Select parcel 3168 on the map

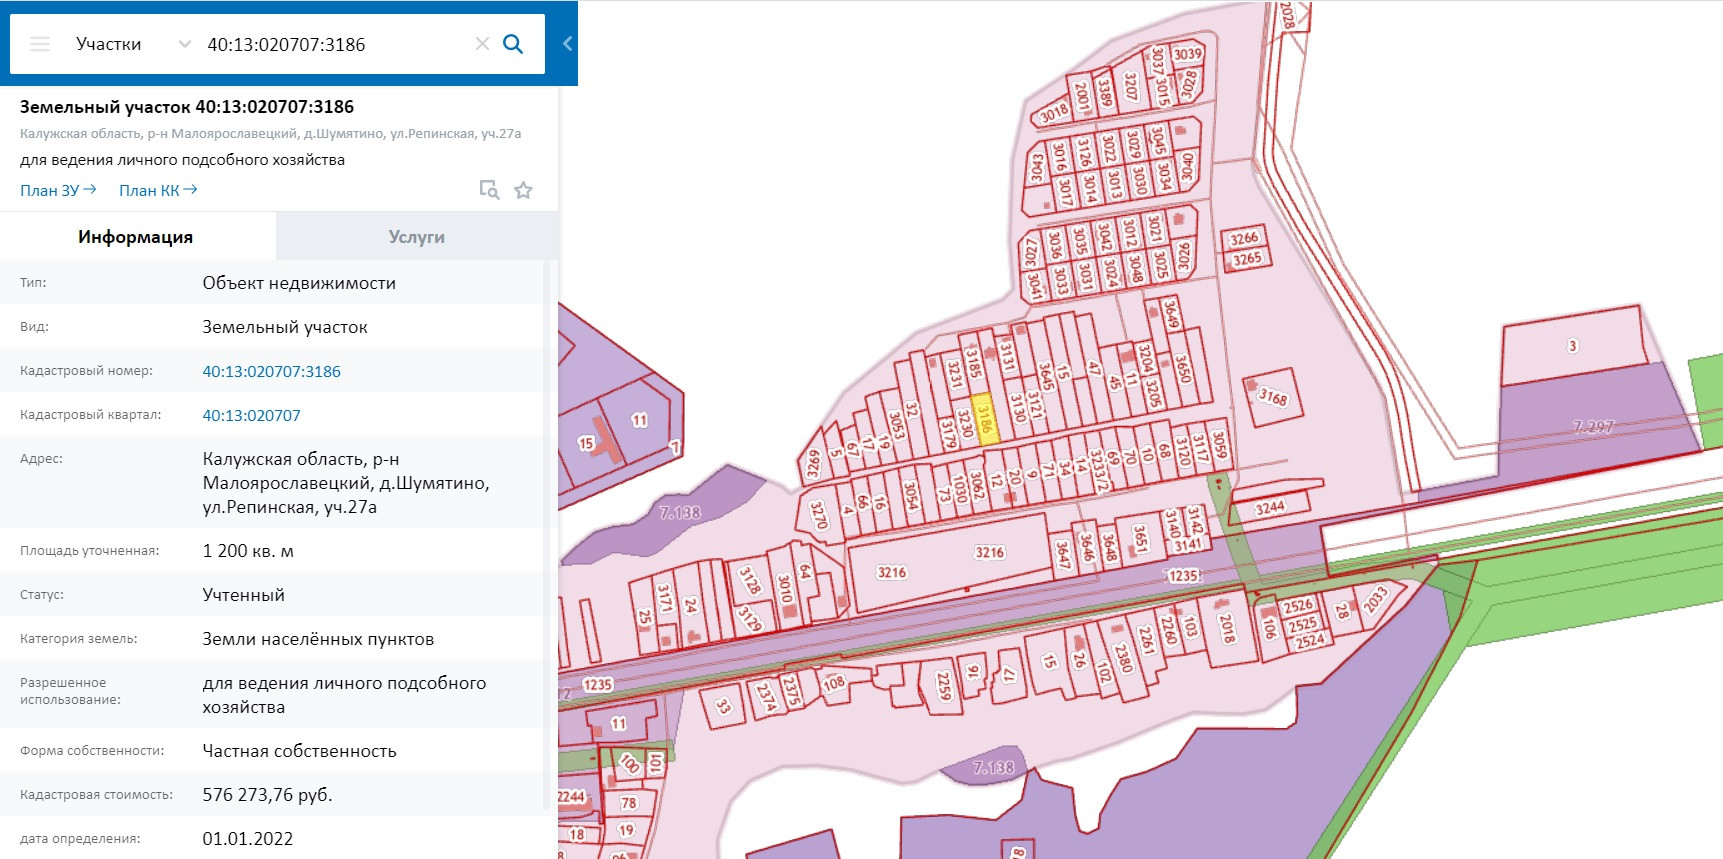tap(1272, 397)
